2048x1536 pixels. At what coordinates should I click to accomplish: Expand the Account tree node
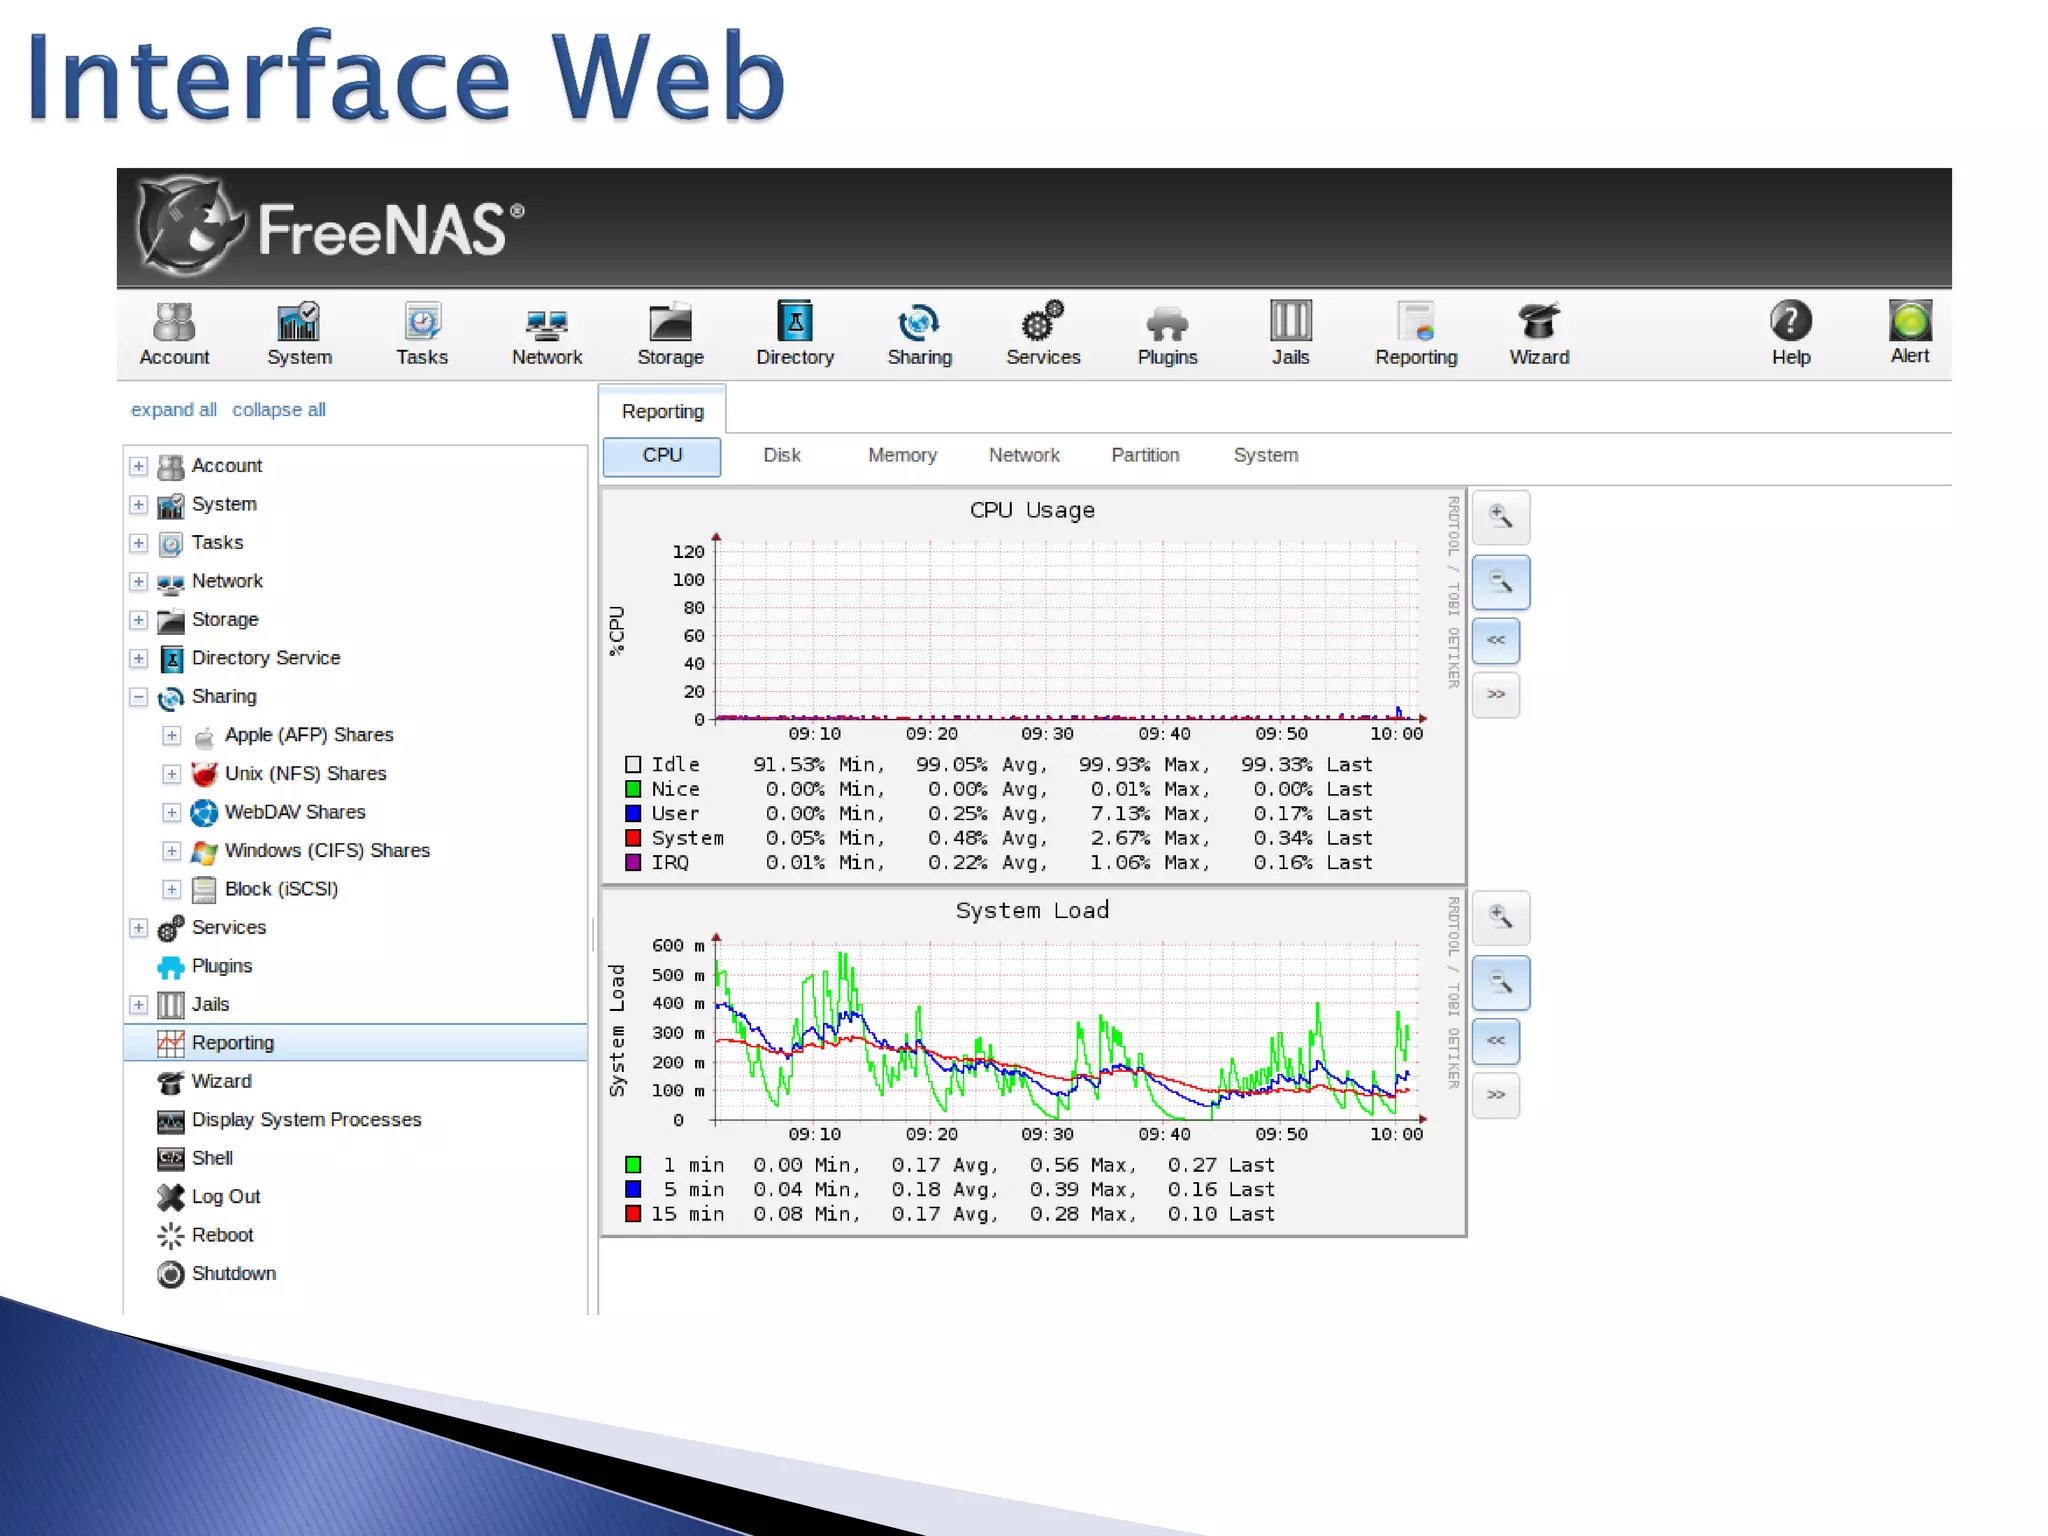(x=139, y=466)
